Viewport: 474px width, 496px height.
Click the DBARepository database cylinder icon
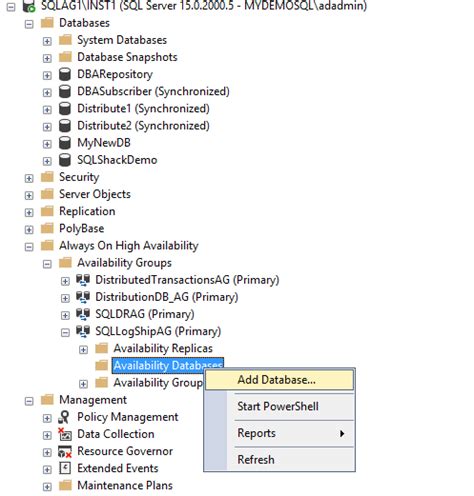pos(65,74)
